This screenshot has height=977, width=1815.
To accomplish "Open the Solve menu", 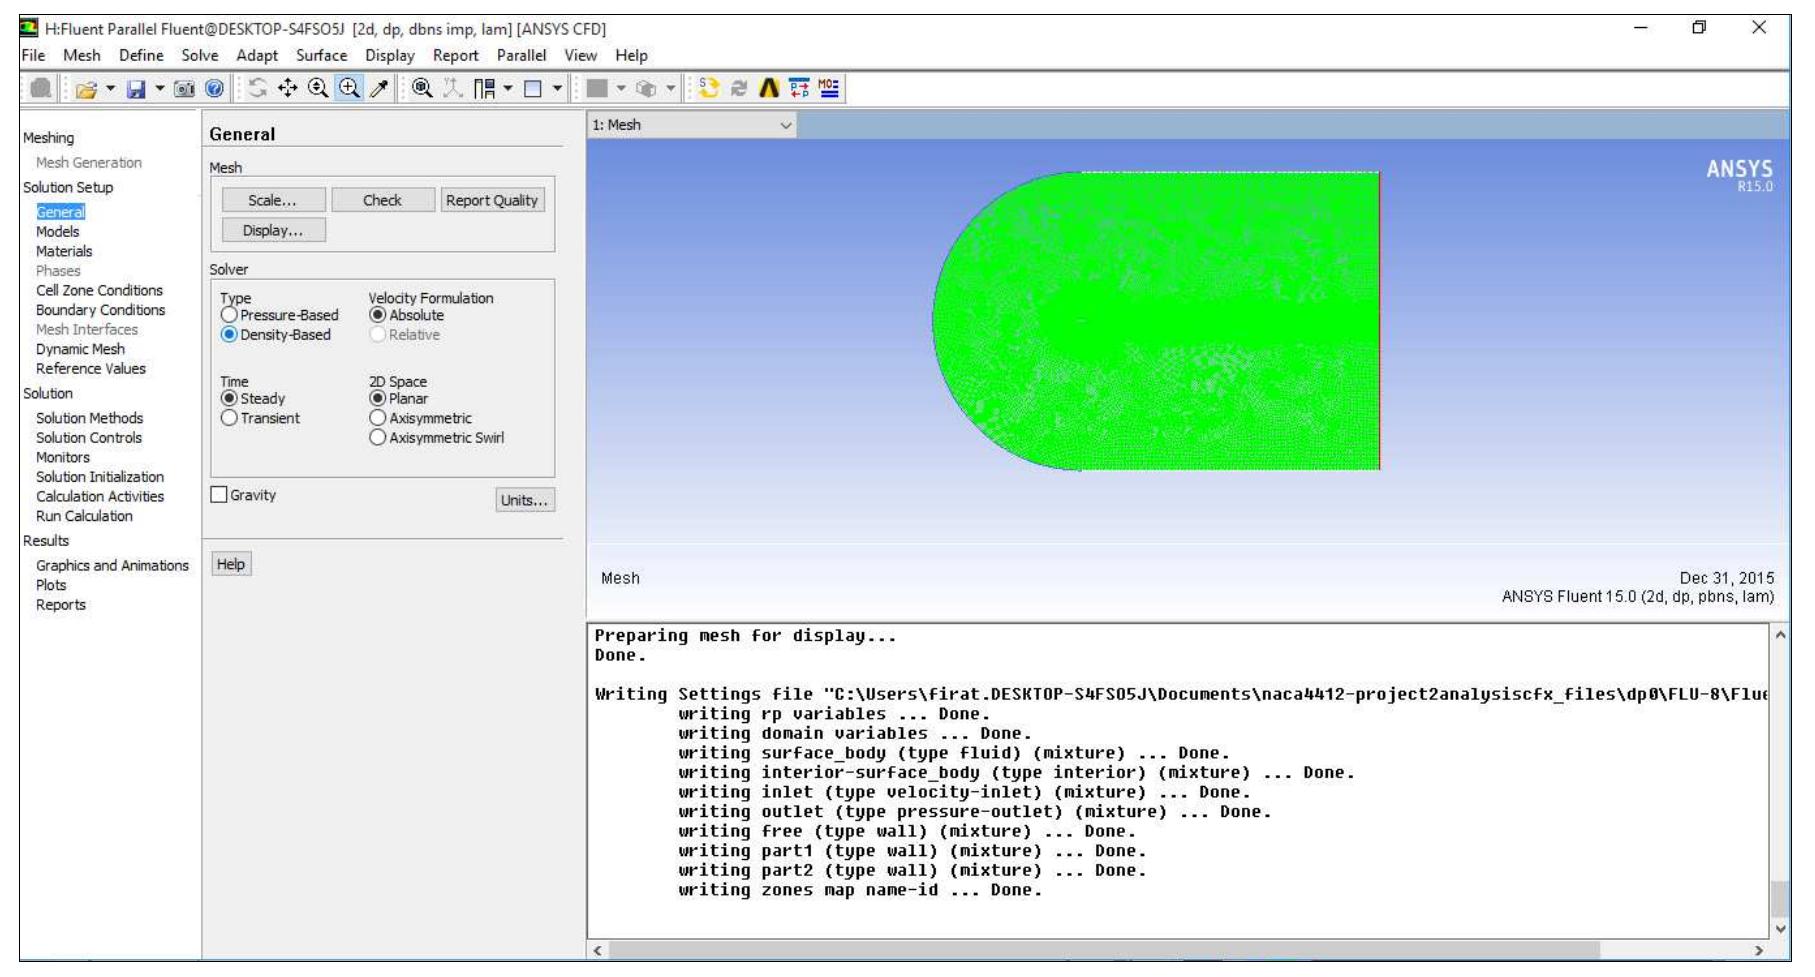I will pyautogui.click(x=199, y=56).
